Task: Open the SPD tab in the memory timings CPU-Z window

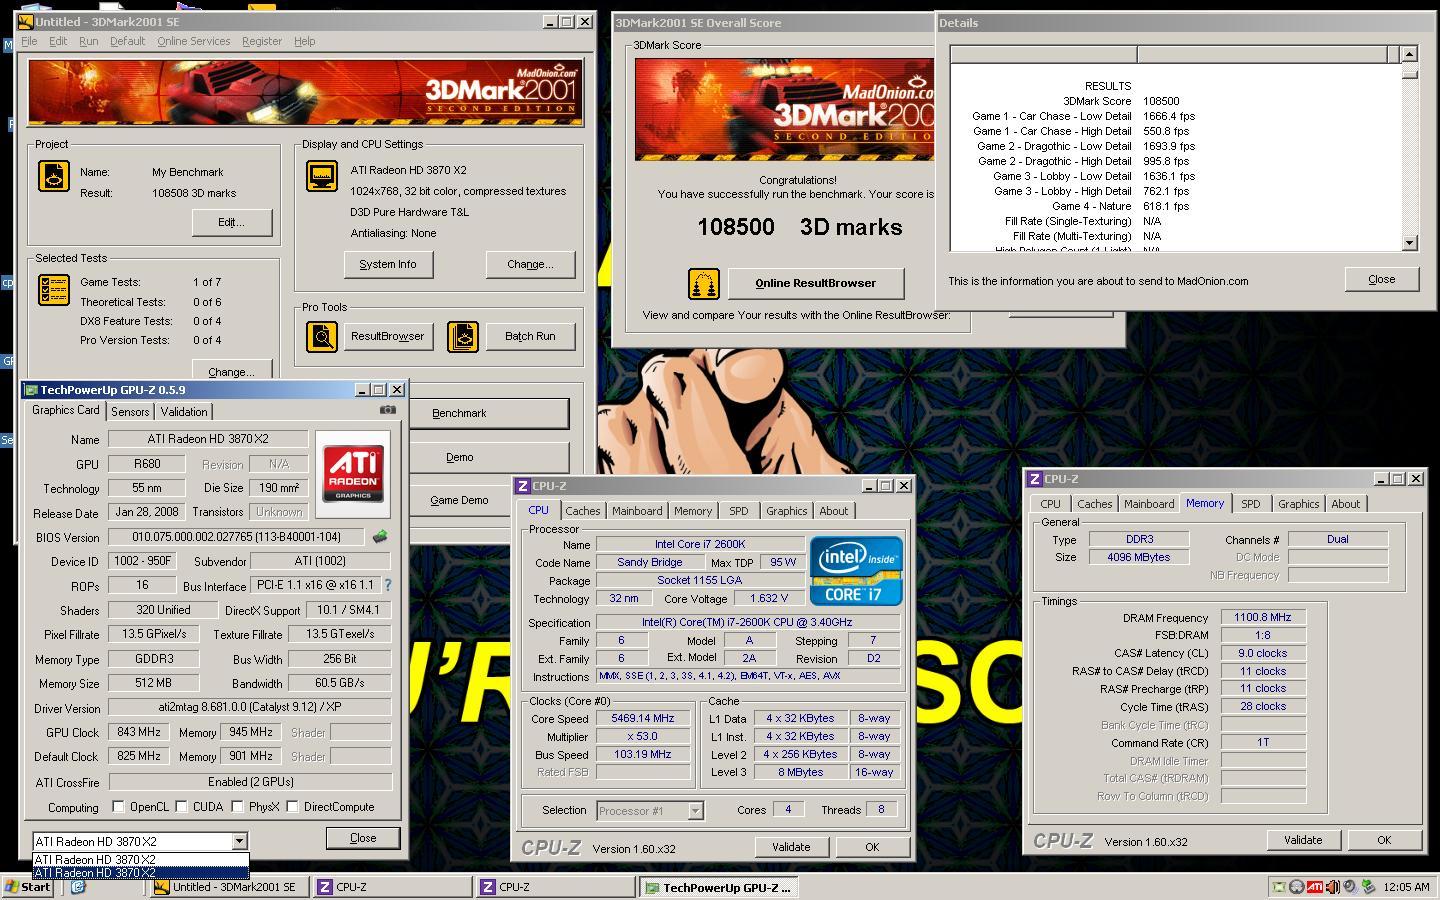Action: [1251, 504]
